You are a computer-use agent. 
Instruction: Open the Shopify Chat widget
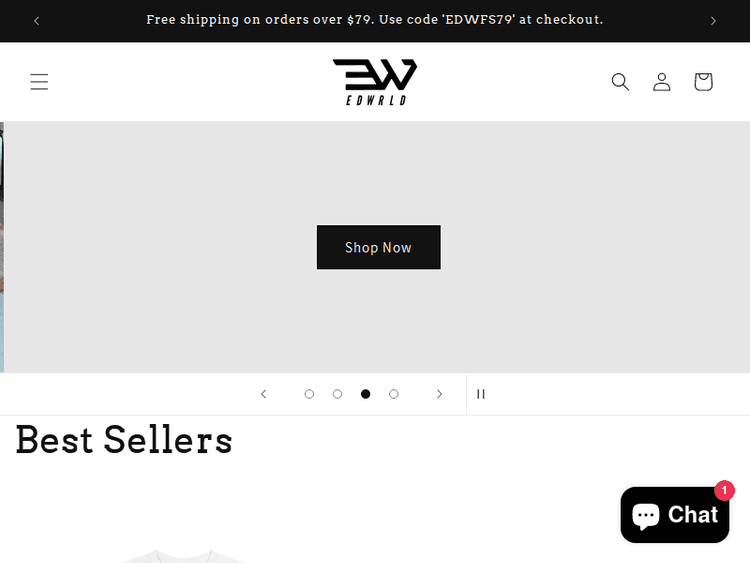[x=675, y=515]
